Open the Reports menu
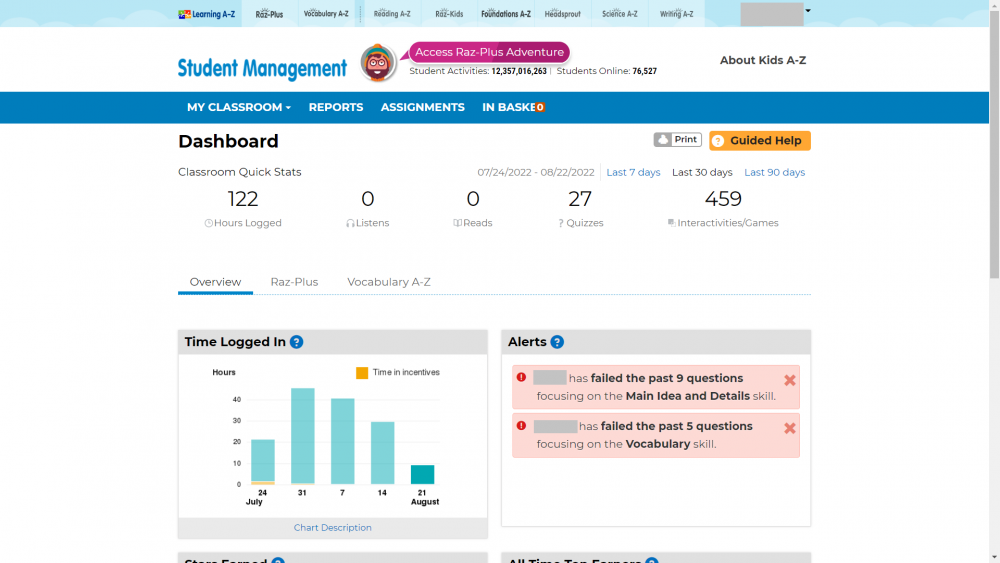This screenshot has height=563, width=1000. [335, 107]
